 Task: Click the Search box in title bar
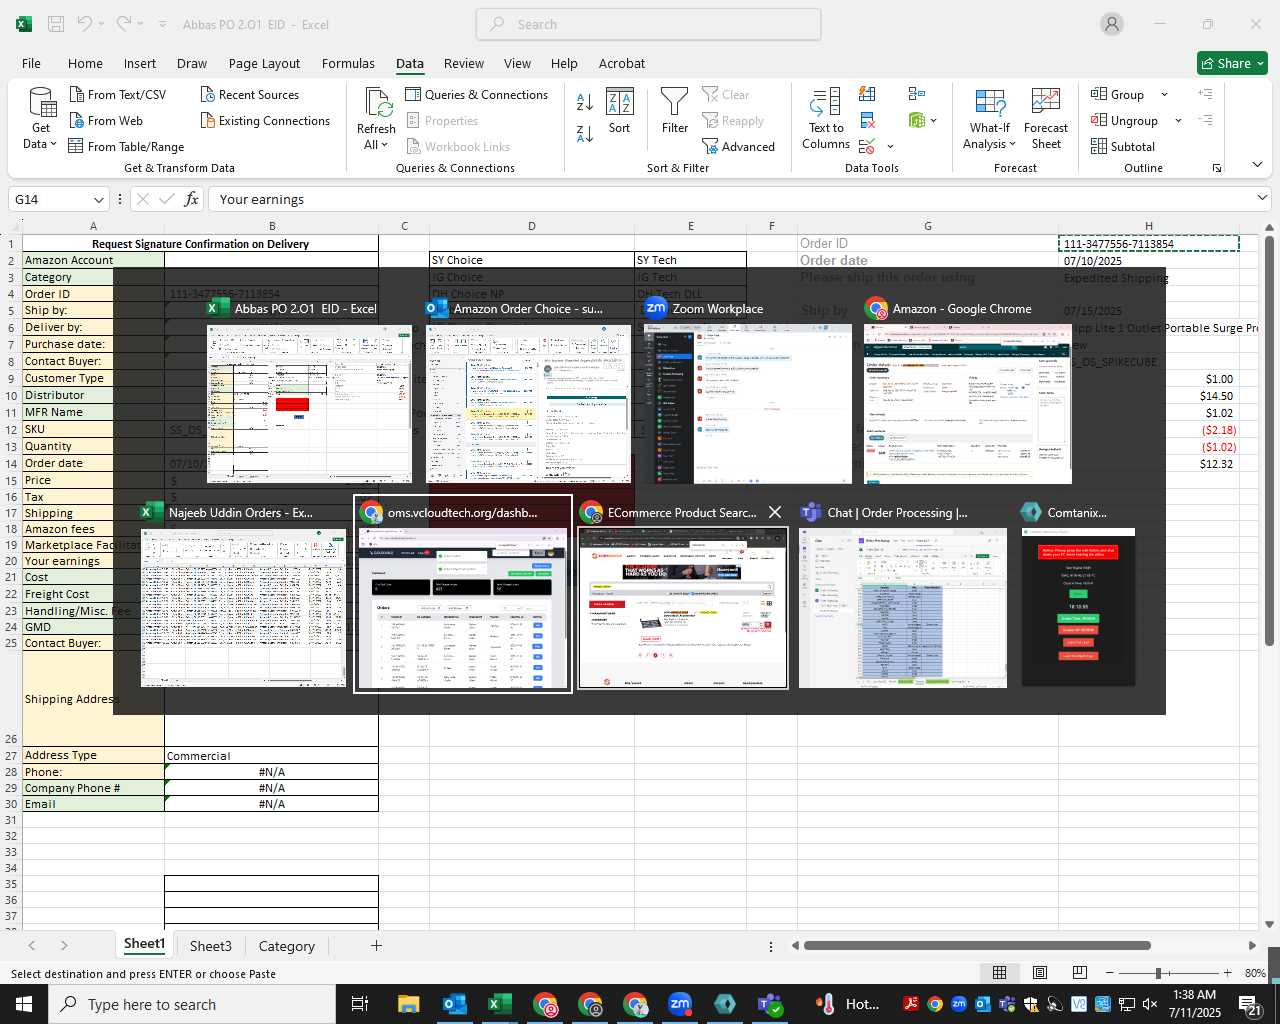[x=648, y=24]
